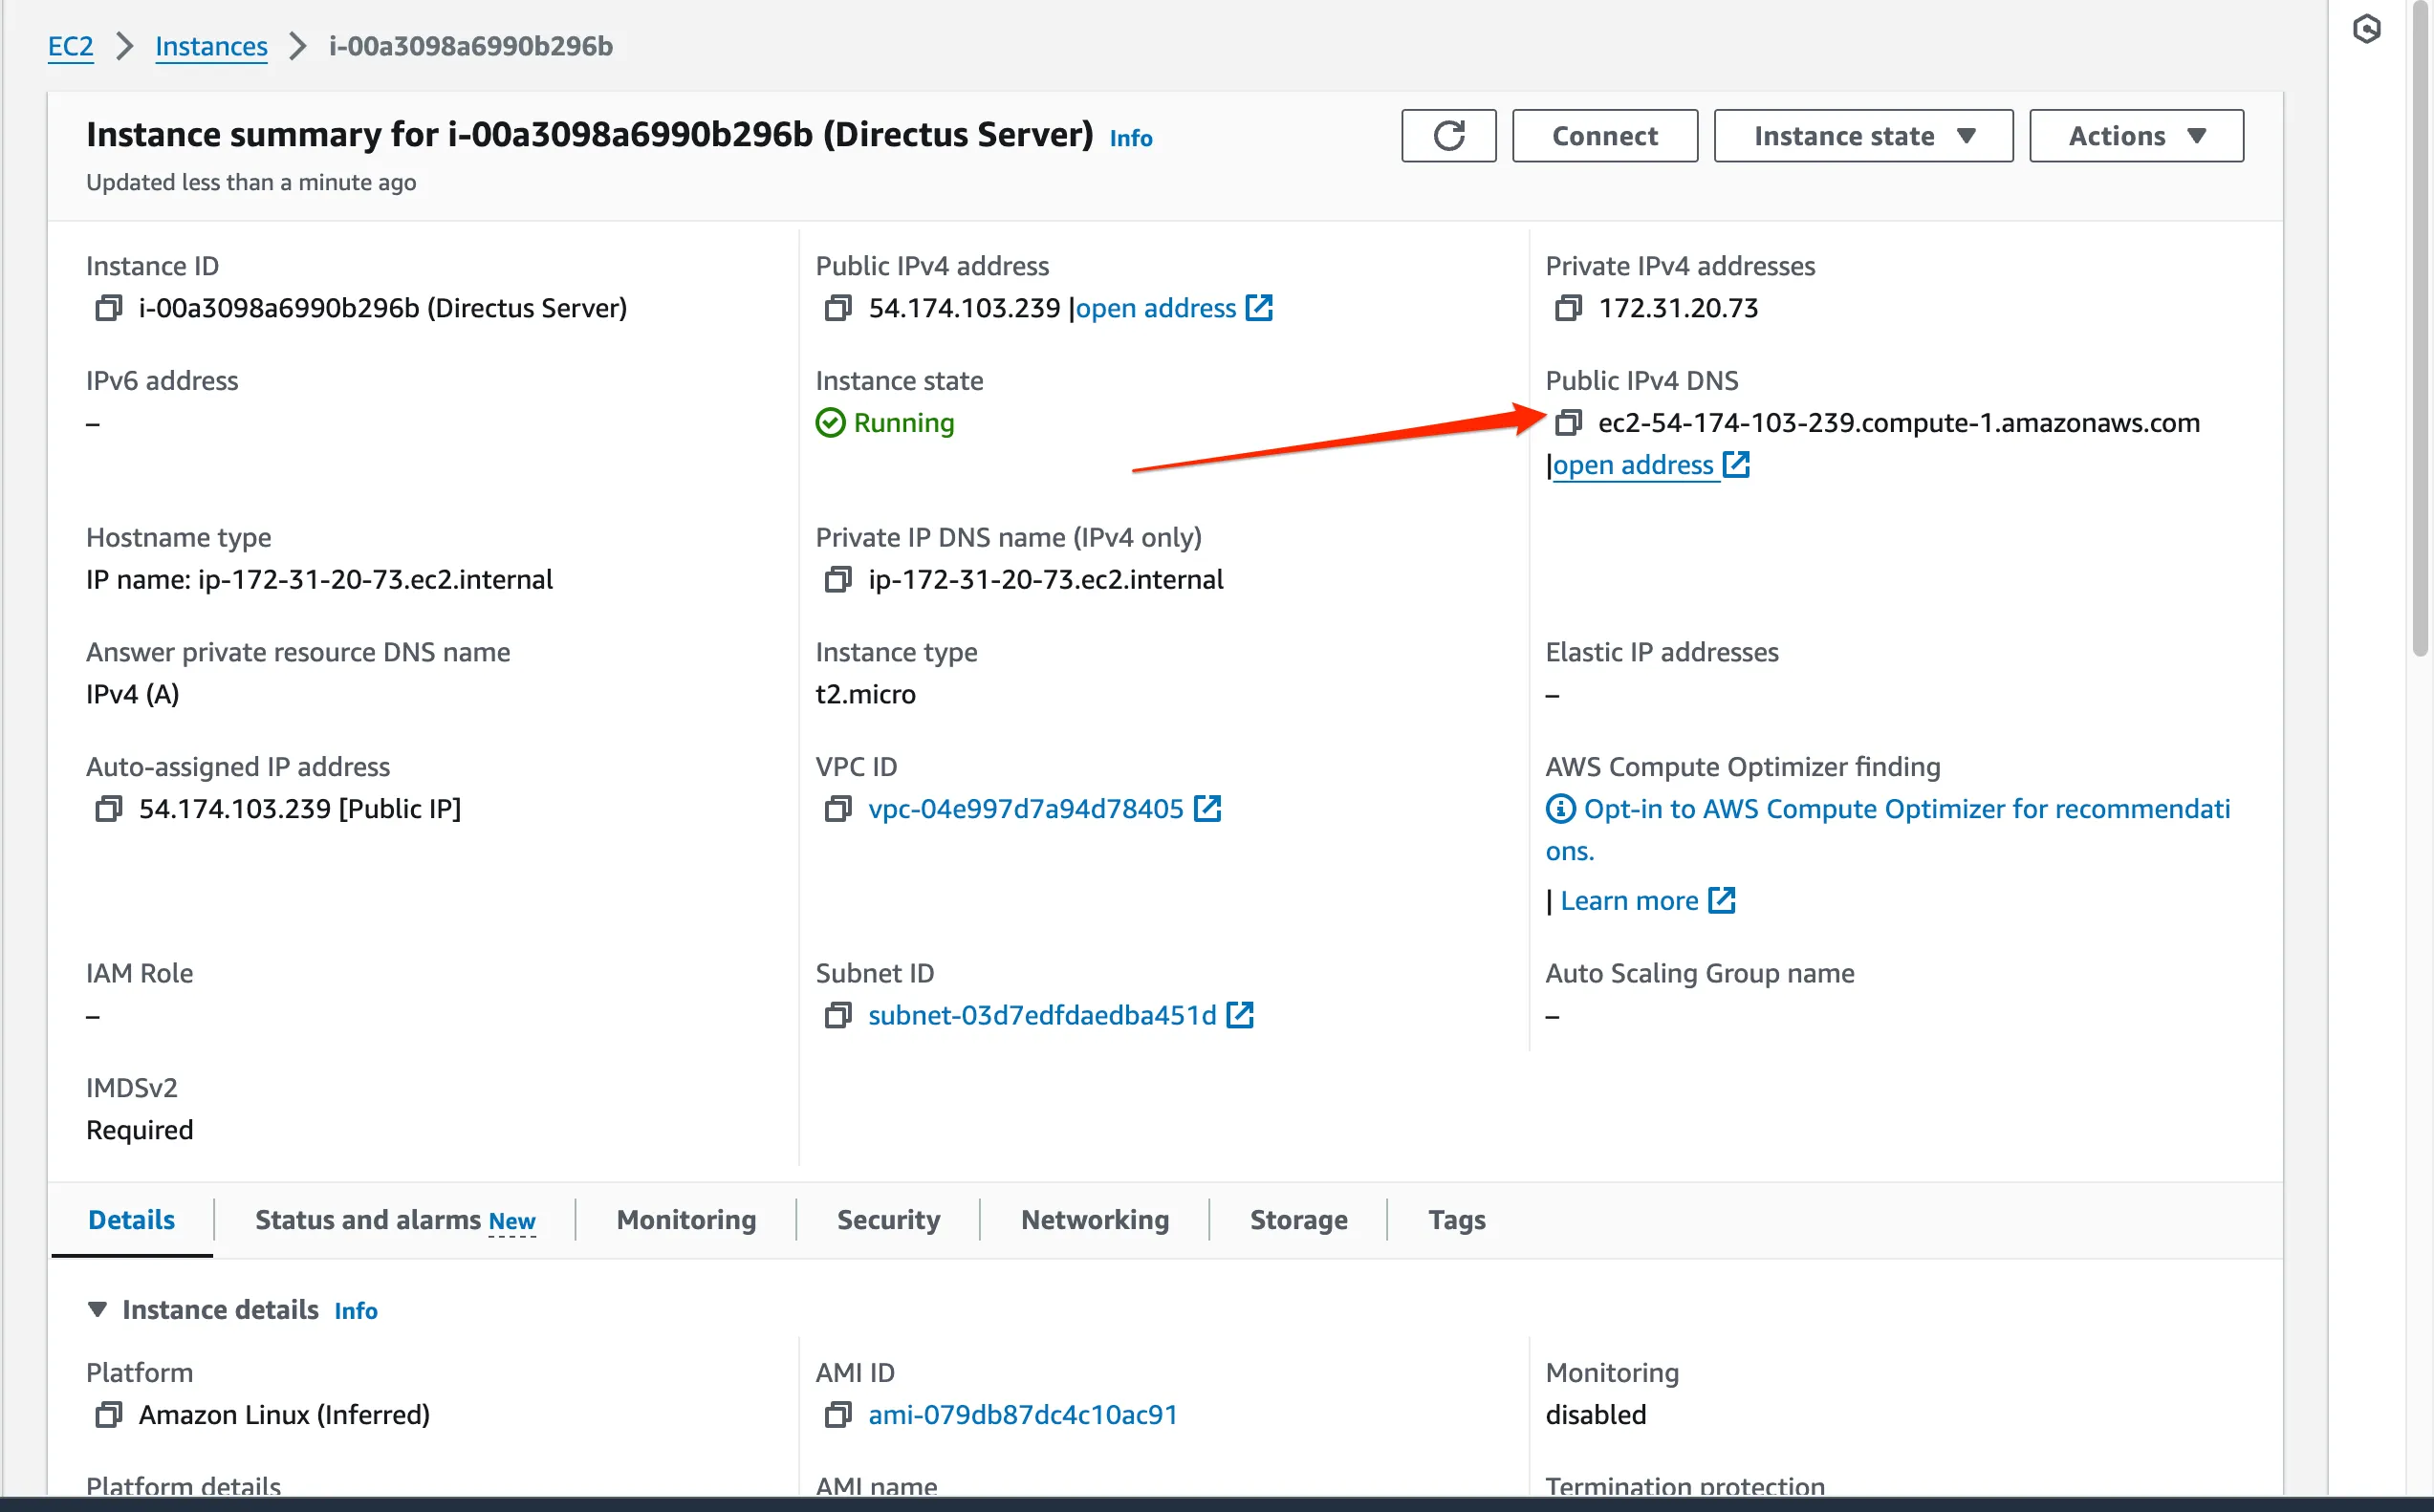Open the Actions dropdown menu
Viewport: 2434px width, 1512px height.
coord(2135,135)
